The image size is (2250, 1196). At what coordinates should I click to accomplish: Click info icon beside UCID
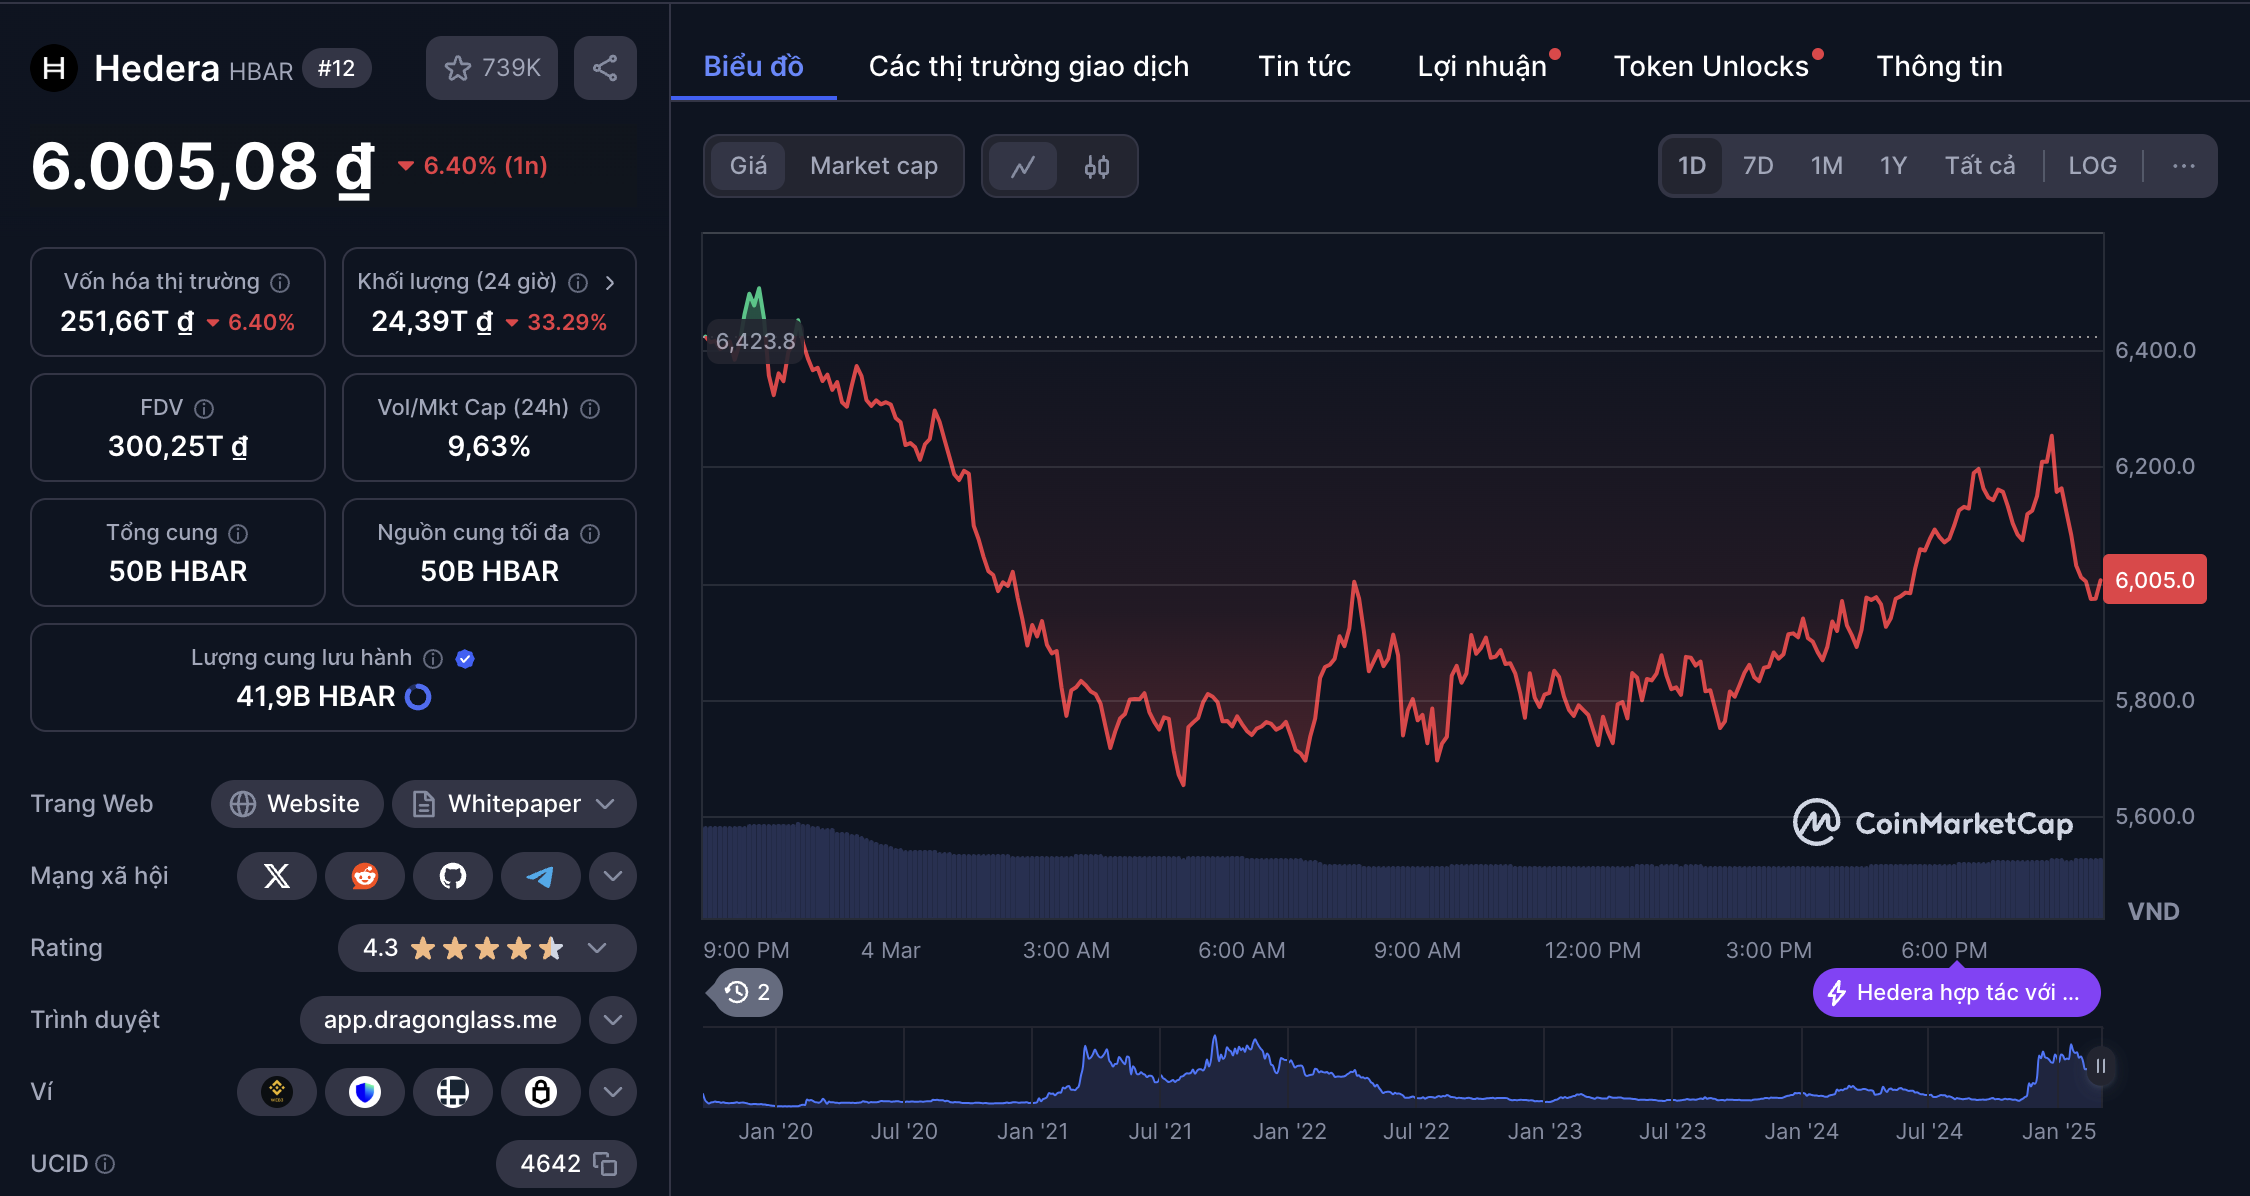[105, 1164]
